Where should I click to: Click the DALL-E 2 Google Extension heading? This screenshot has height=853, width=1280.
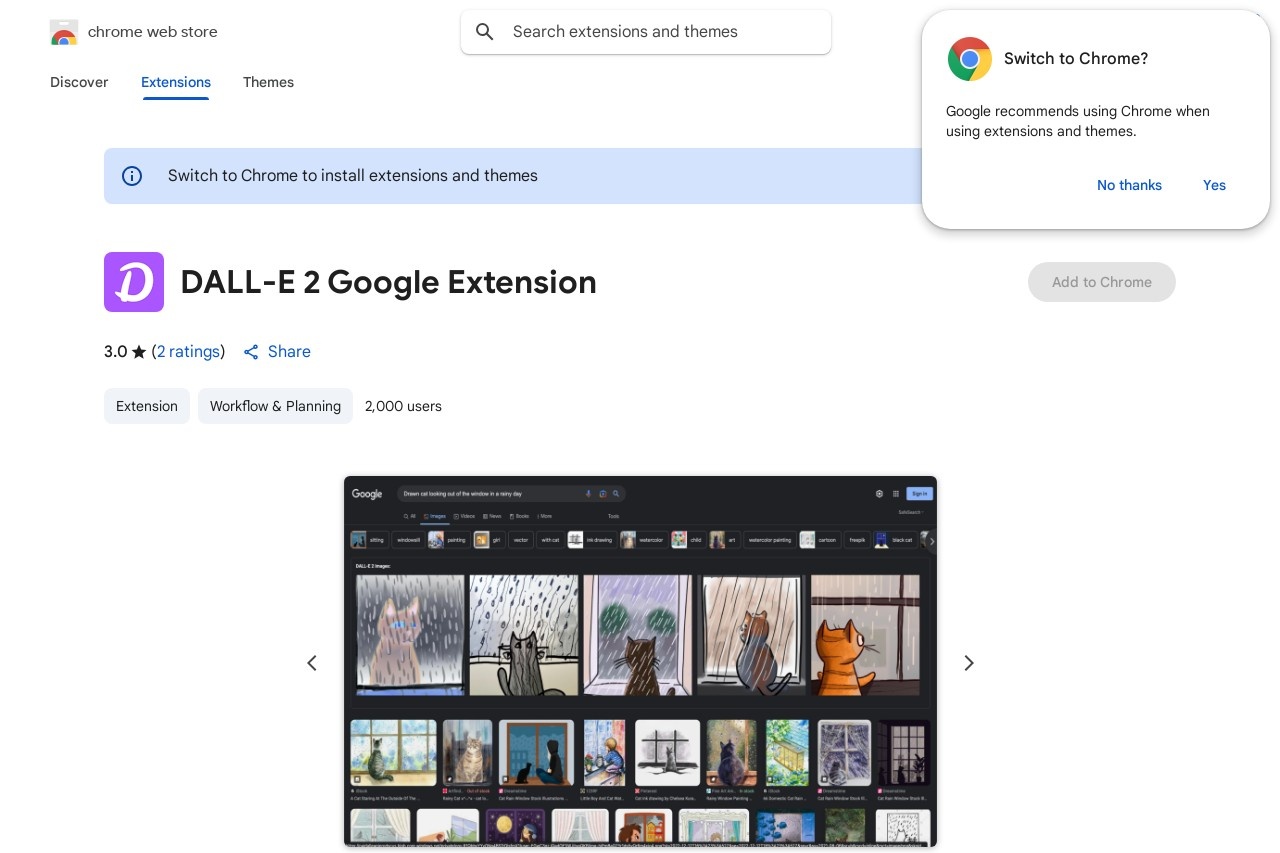pyautogui.click(x=388, y=282)
